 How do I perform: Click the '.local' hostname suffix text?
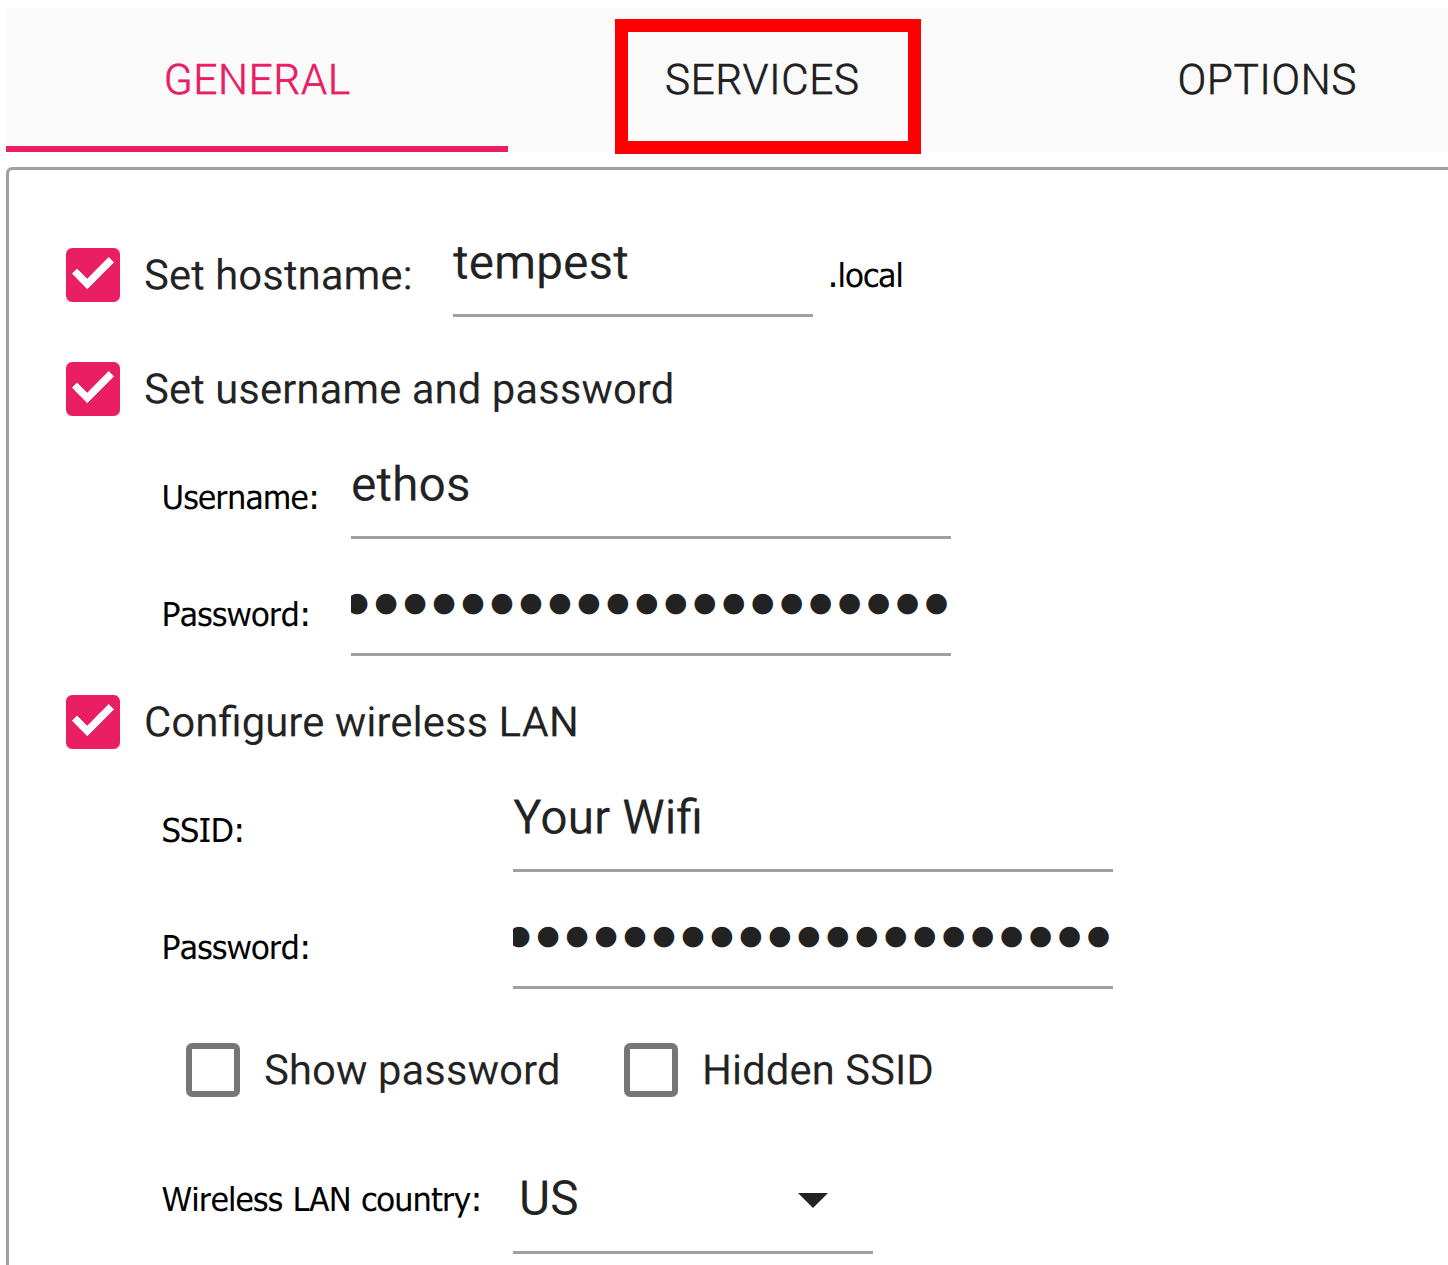pos(866,276)
